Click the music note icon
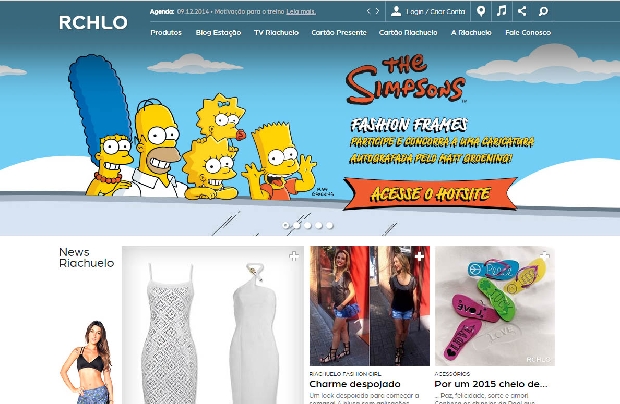The height and width of the screenshot is (404, 620). coord(501,11)
